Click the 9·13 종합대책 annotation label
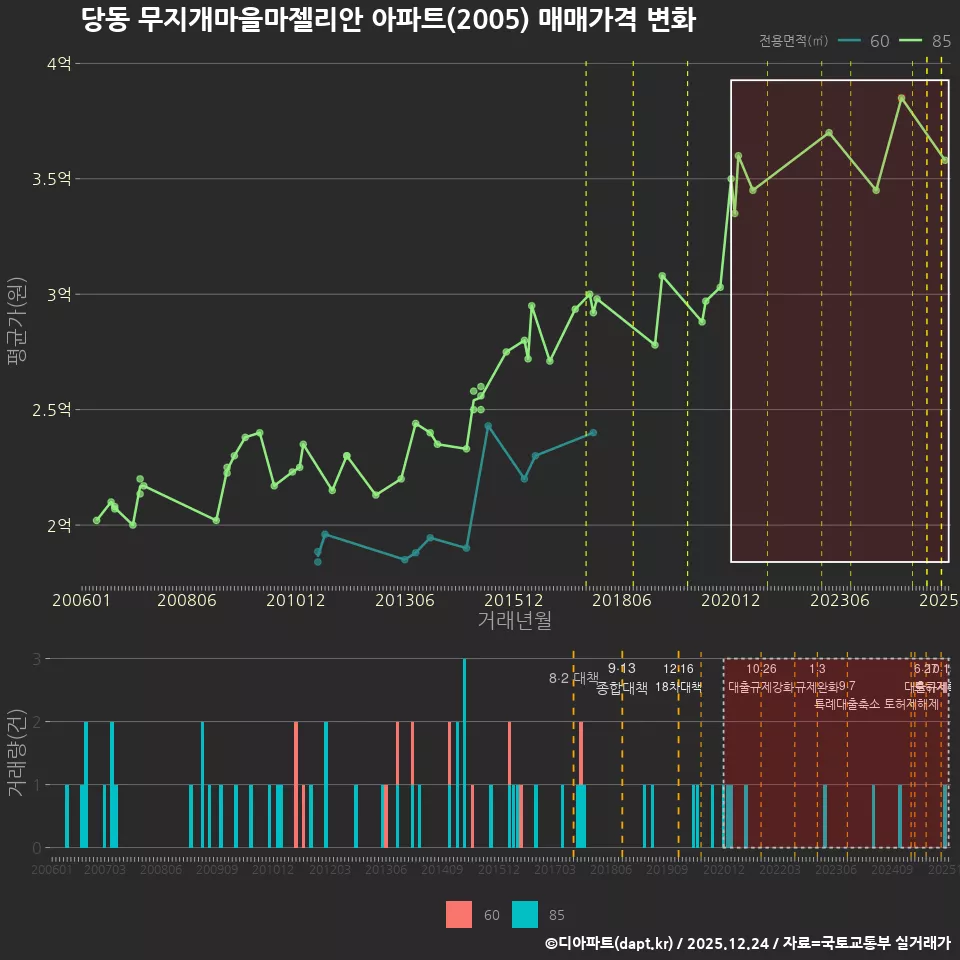 621,678
